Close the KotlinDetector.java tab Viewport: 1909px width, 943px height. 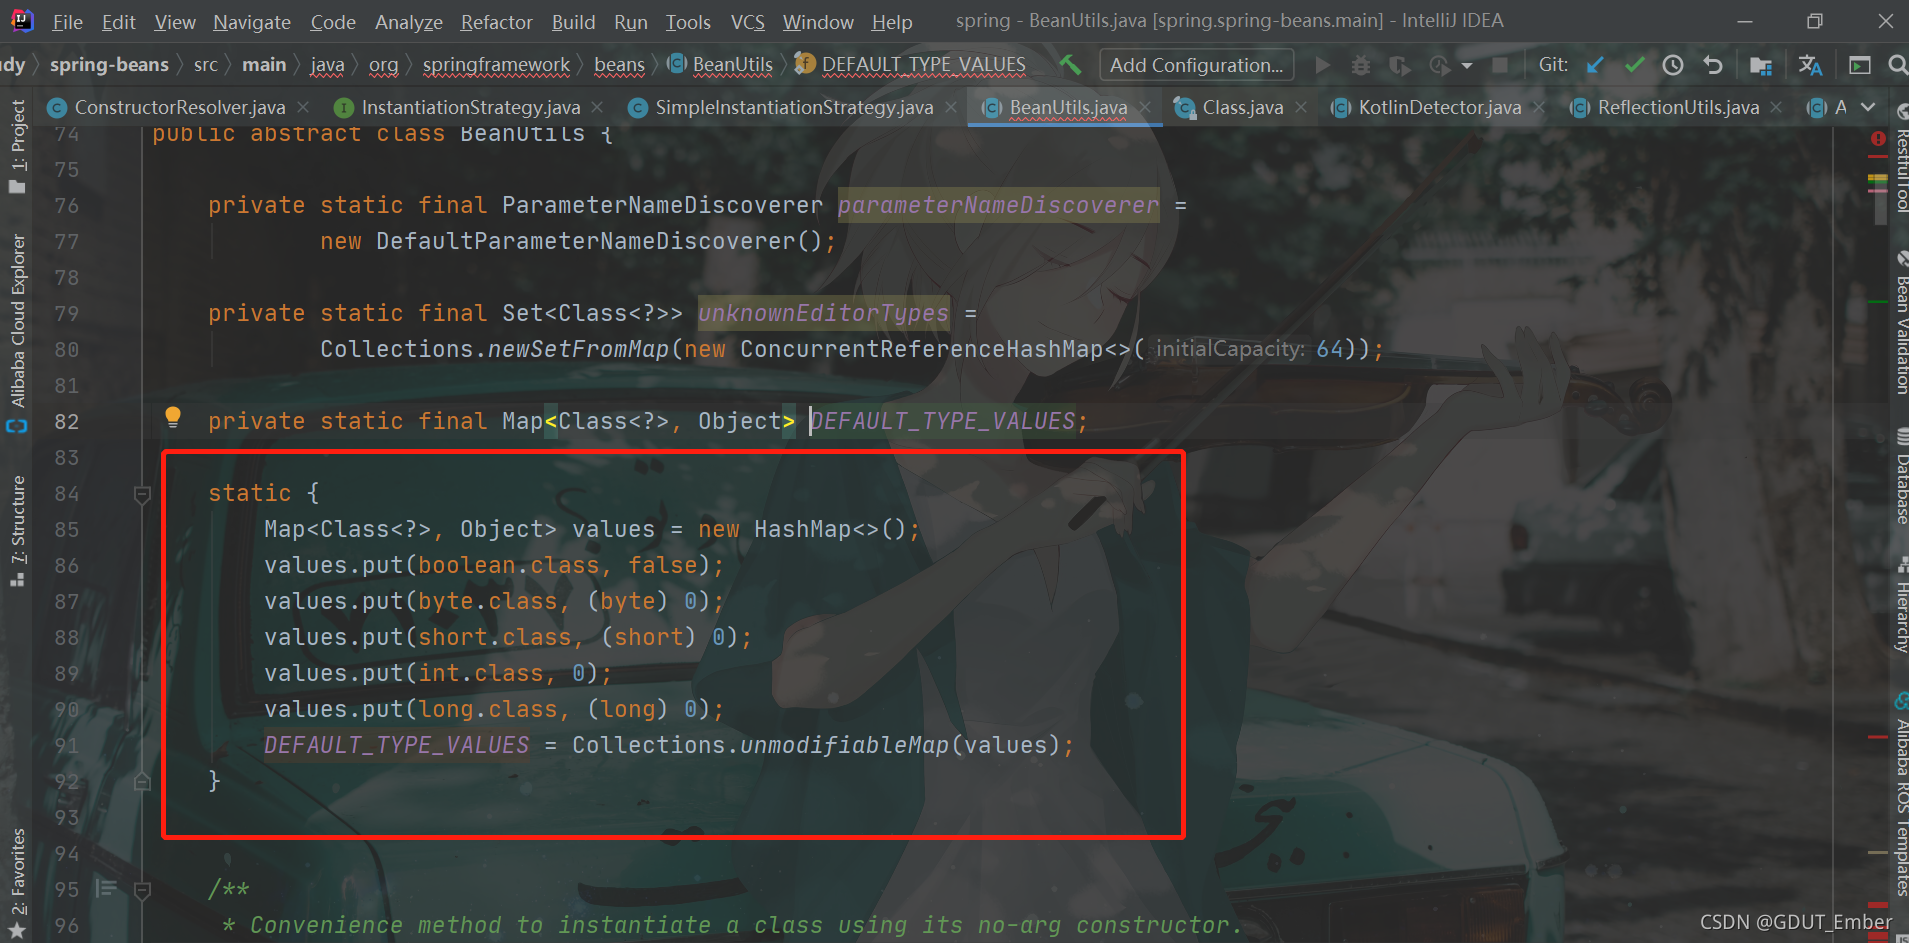[1539, 107]
